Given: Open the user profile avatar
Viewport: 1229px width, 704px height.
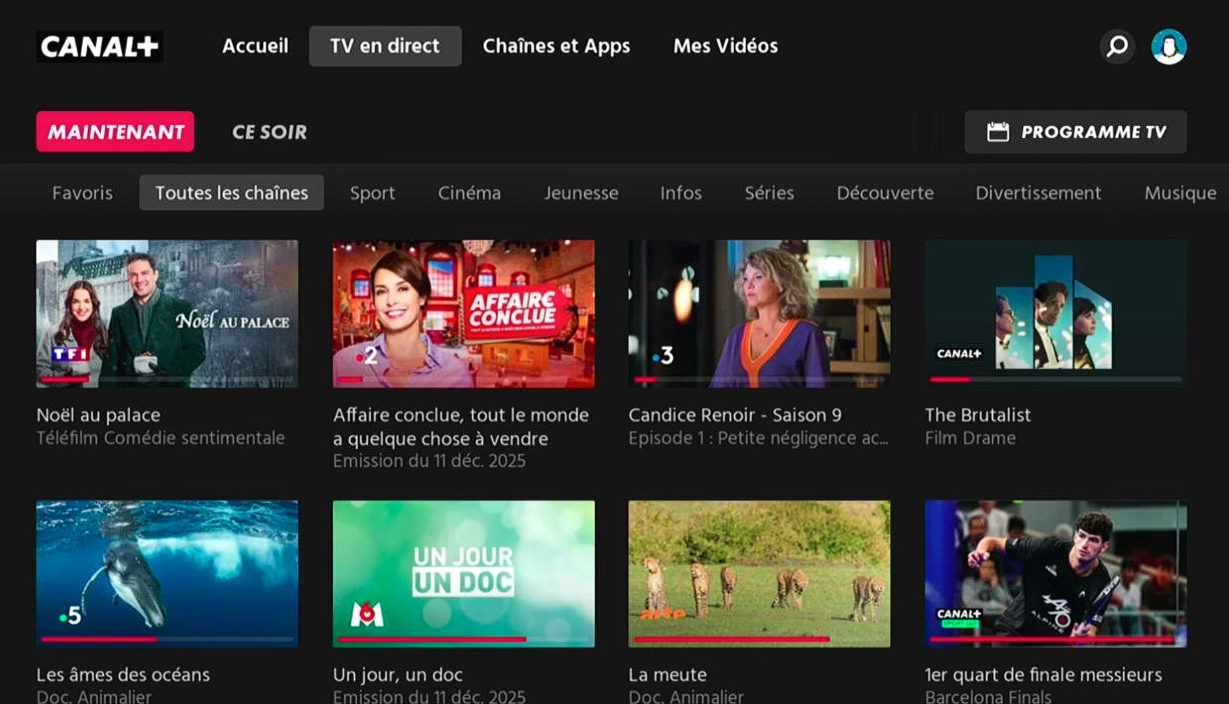Looking at the screenshot, I should (1168, 46).
